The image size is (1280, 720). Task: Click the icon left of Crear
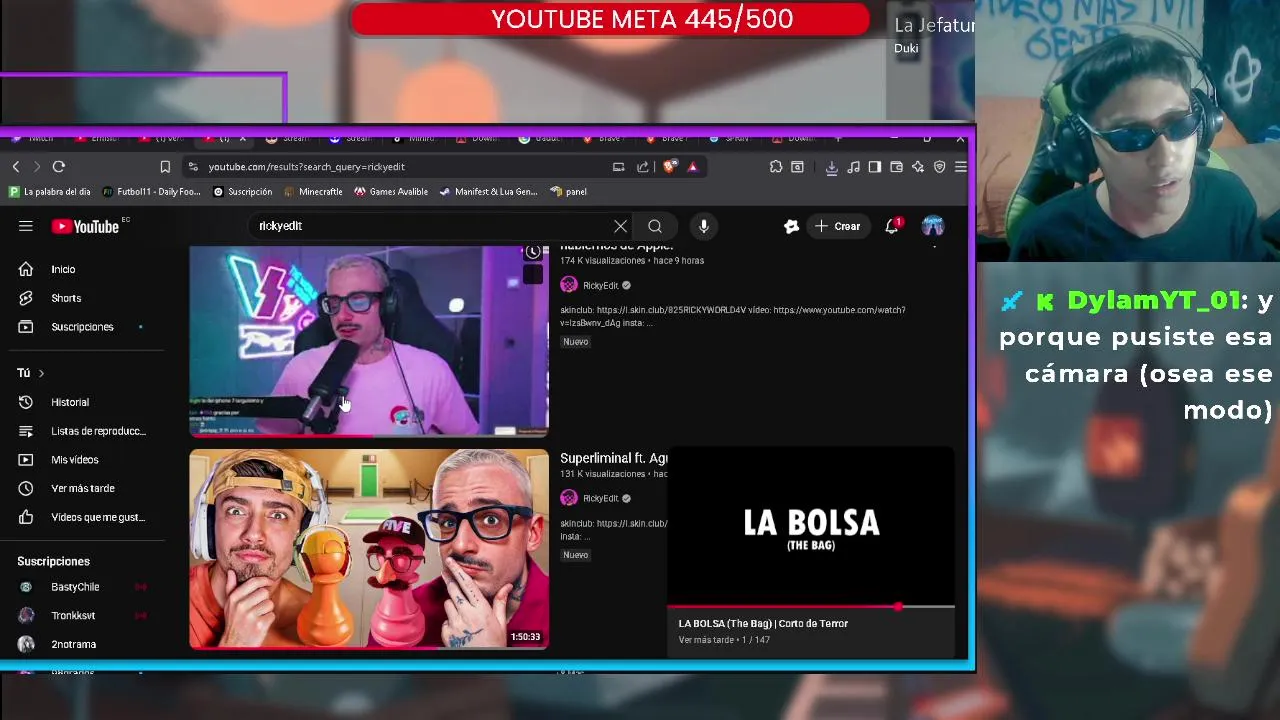click(x=791, y=227)
